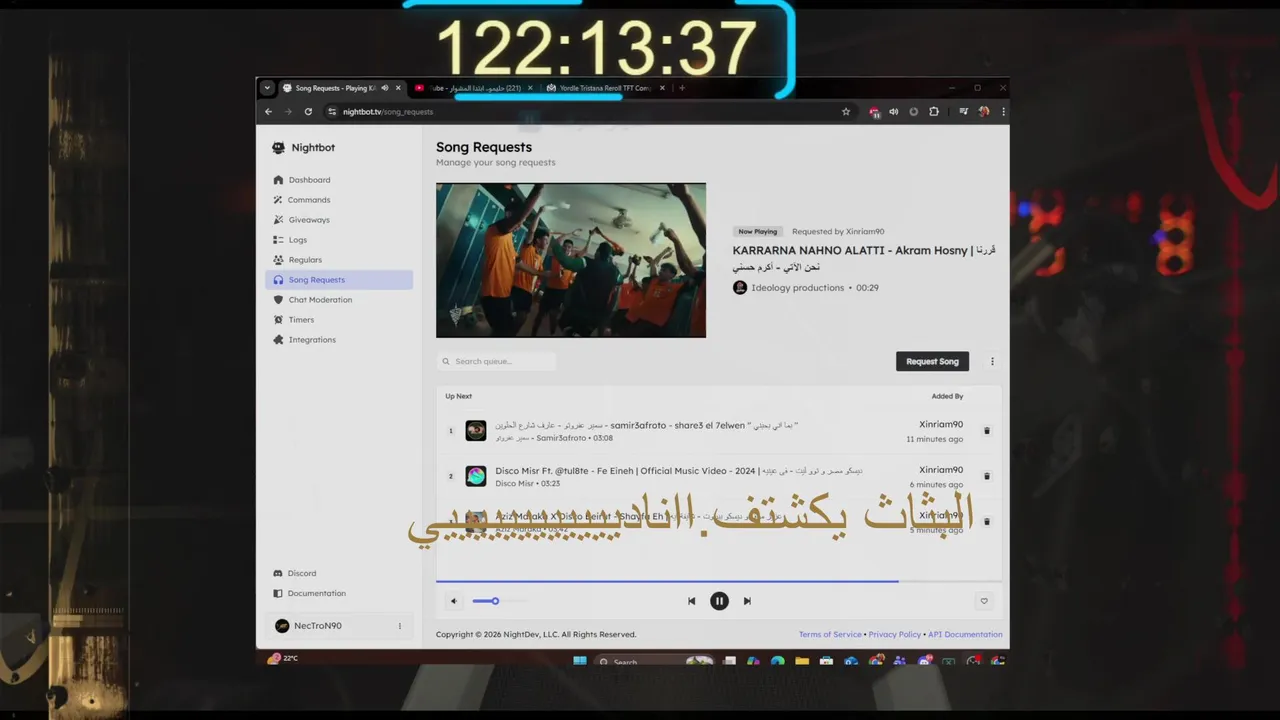Open the Logs section

(x=339, y=240)
